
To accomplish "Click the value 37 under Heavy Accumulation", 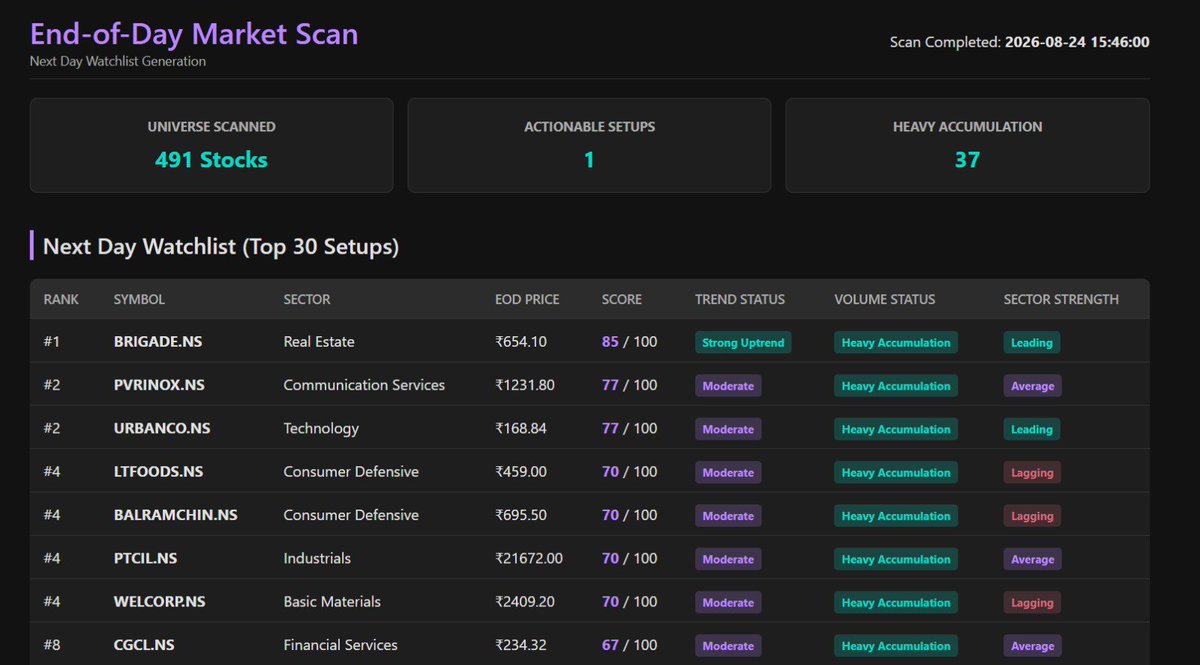I will pos(967,160).
